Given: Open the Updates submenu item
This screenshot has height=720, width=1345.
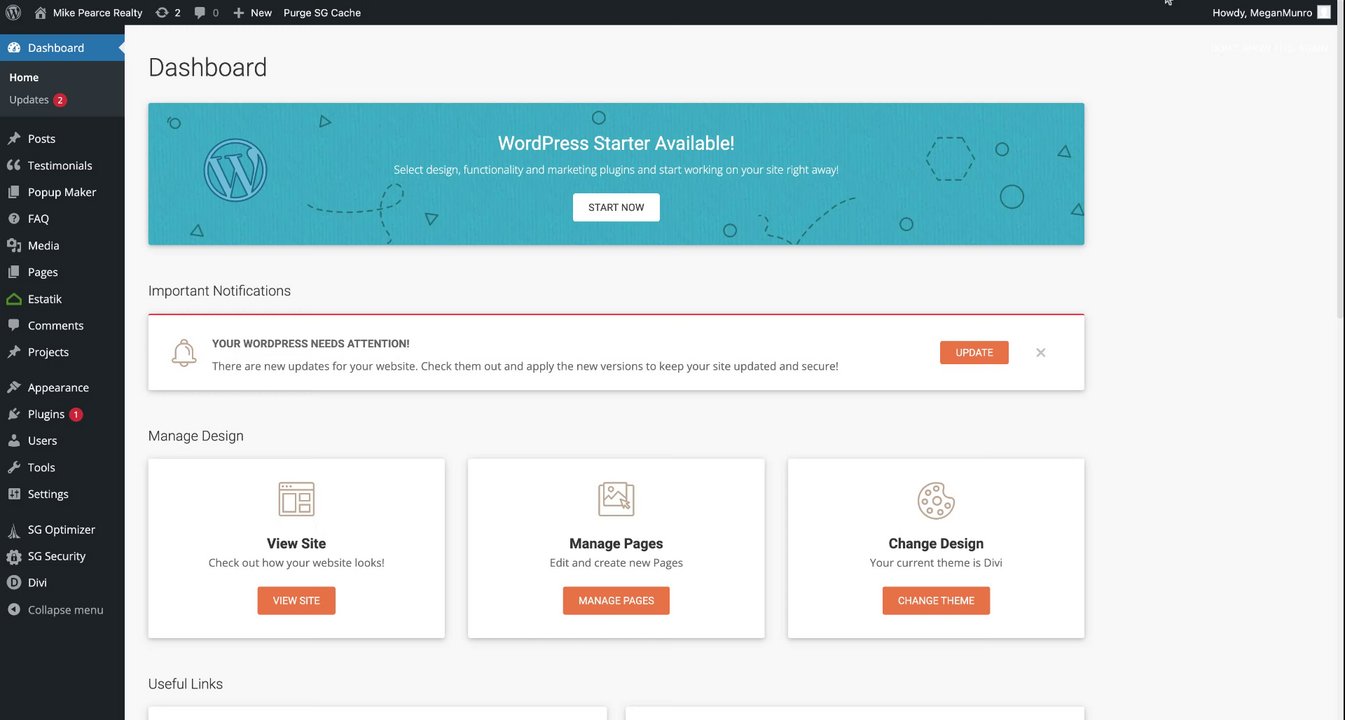Looking at the screenshot, I should (38, 100).
